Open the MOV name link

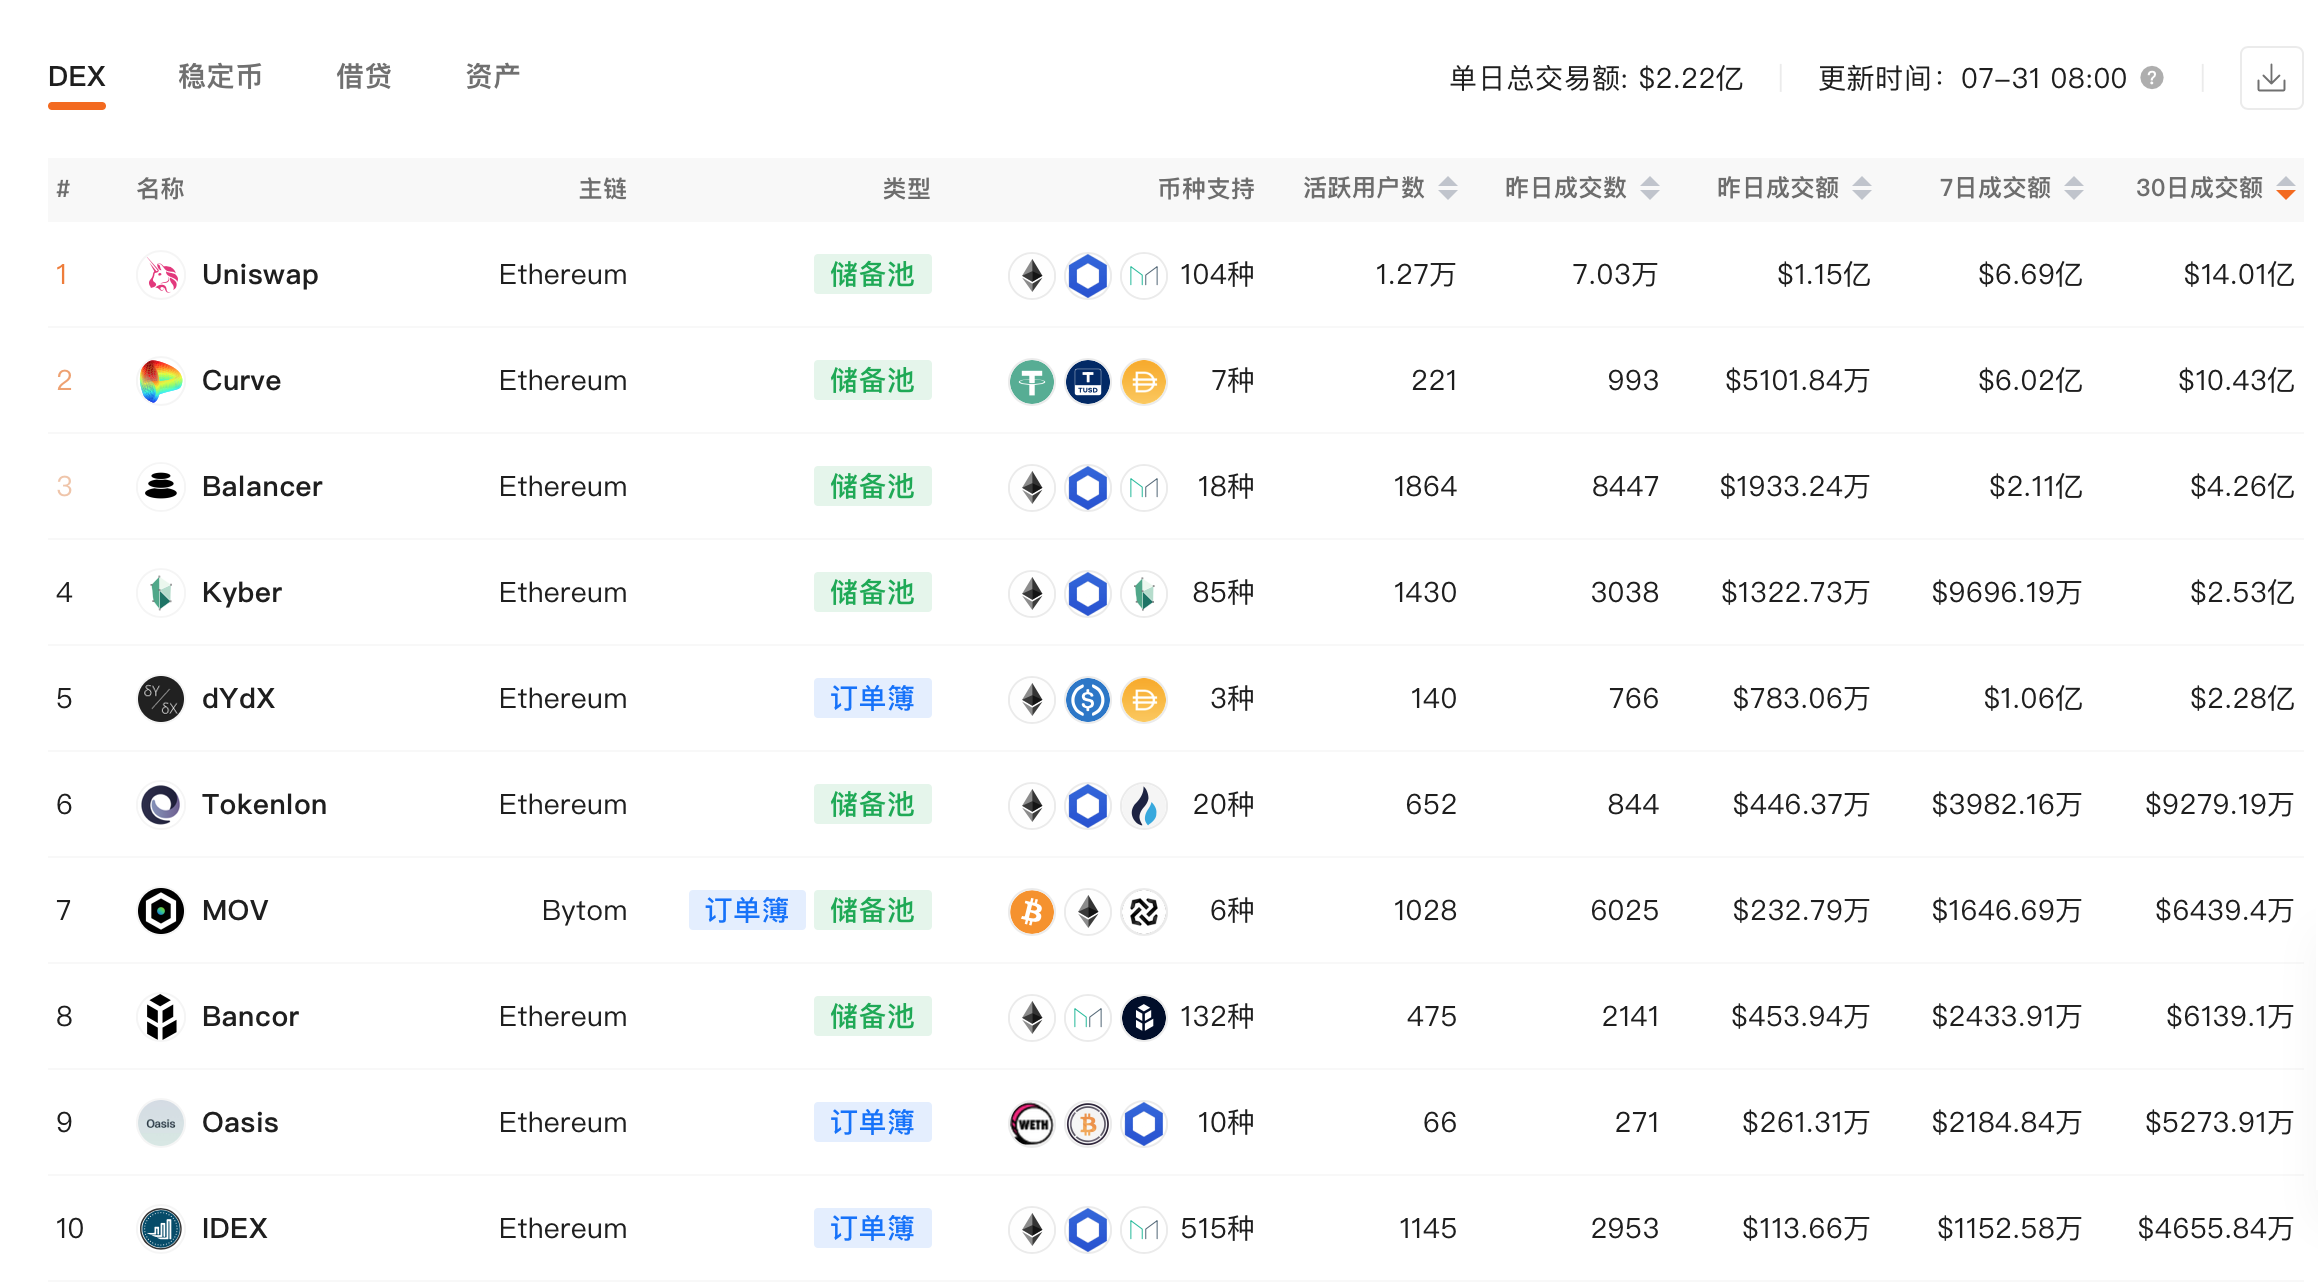pyautogui.click(x=235, y=911)
